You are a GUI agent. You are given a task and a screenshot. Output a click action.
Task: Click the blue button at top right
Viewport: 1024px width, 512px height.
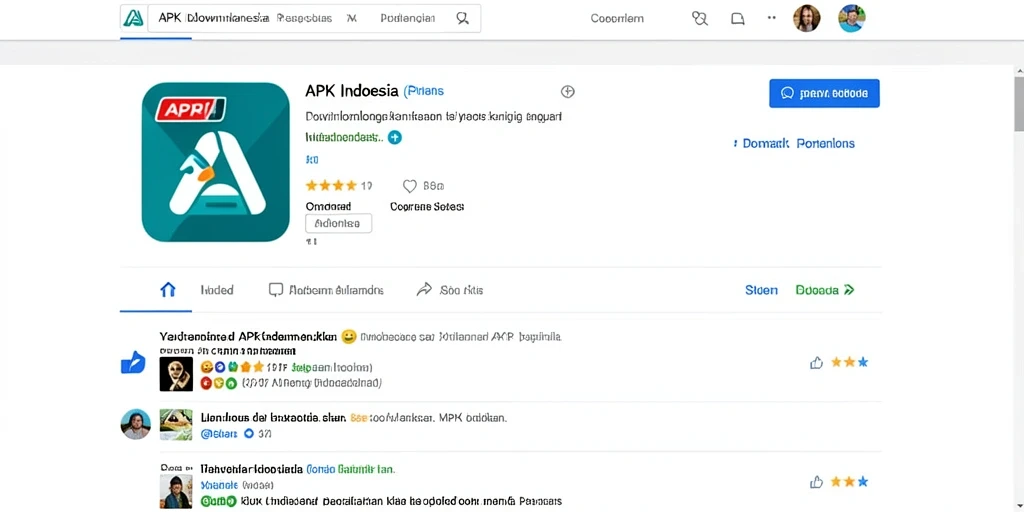824,93
